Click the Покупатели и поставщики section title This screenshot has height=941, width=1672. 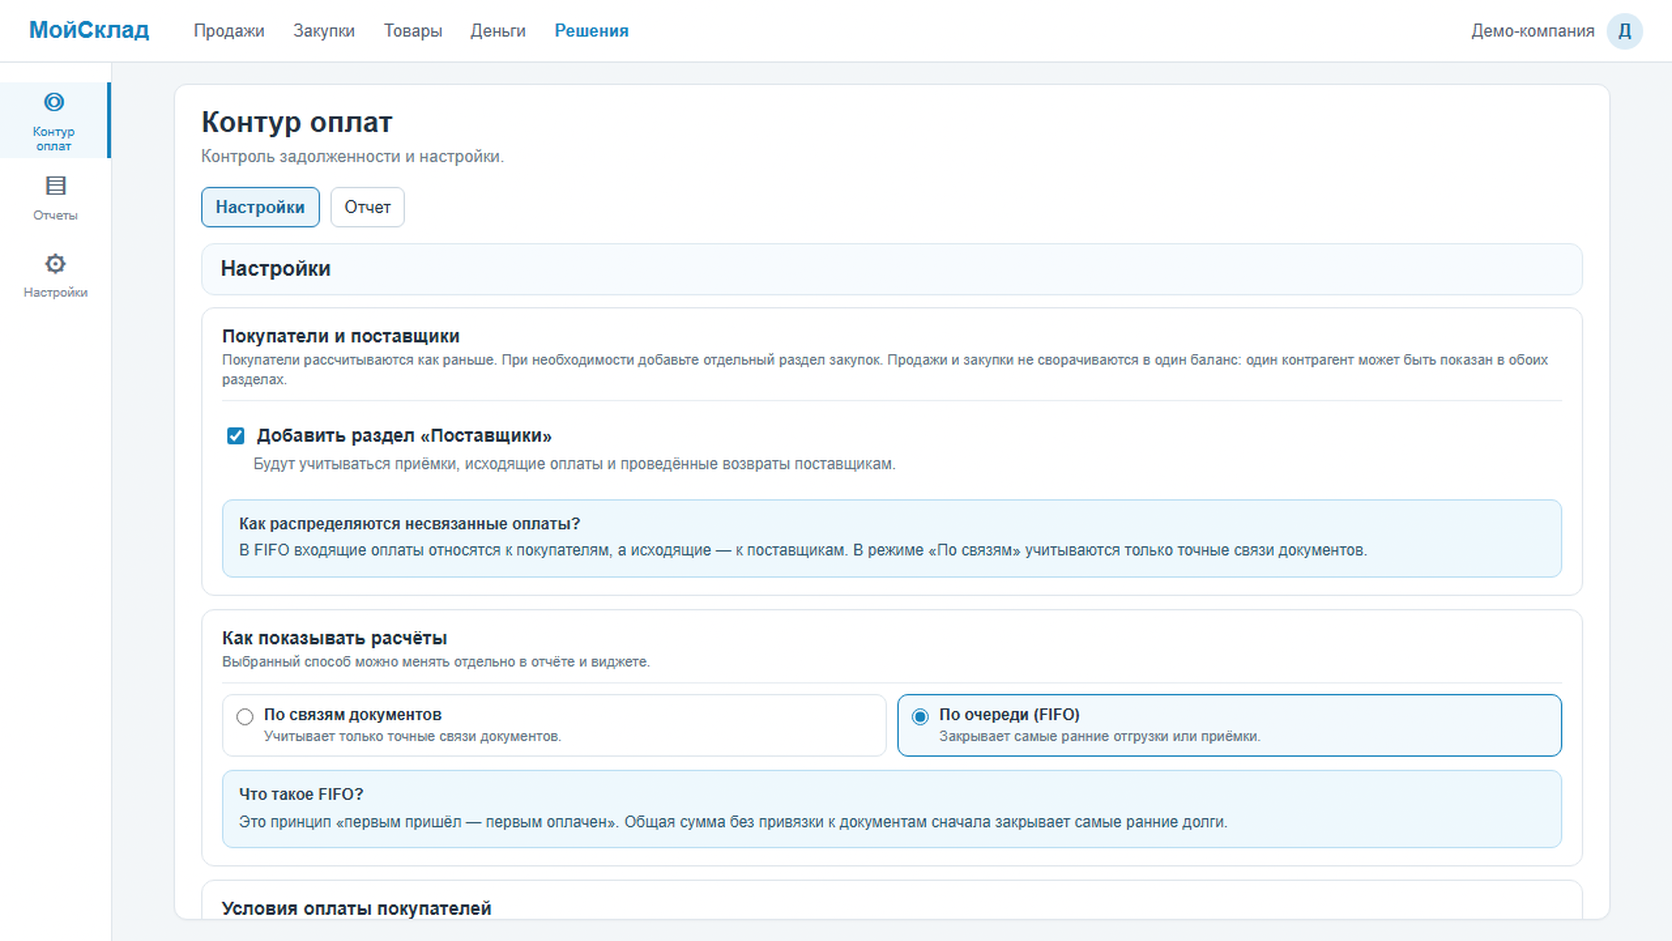(x=341, y=336)
